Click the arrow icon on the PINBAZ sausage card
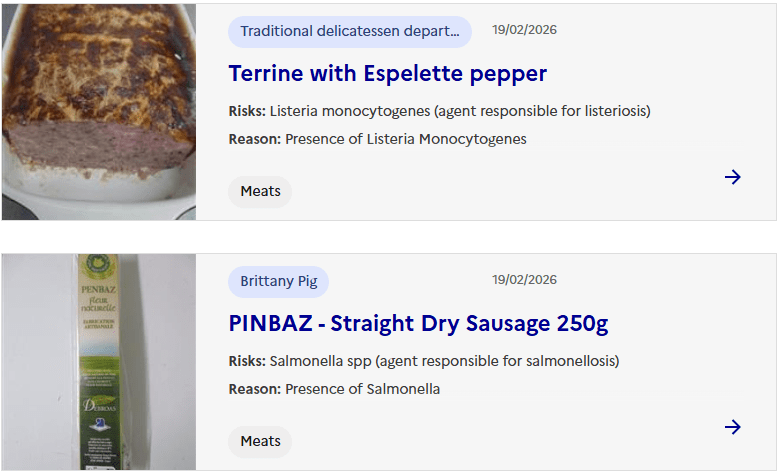The height and width of the screenshot is (474, 777). tap(732, 427)
